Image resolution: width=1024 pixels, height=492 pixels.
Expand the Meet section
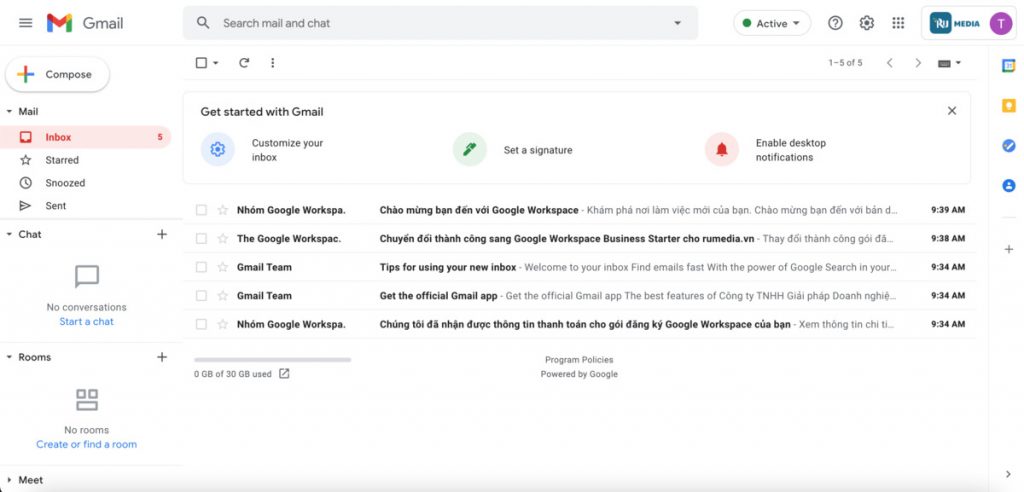coord(9,480)
